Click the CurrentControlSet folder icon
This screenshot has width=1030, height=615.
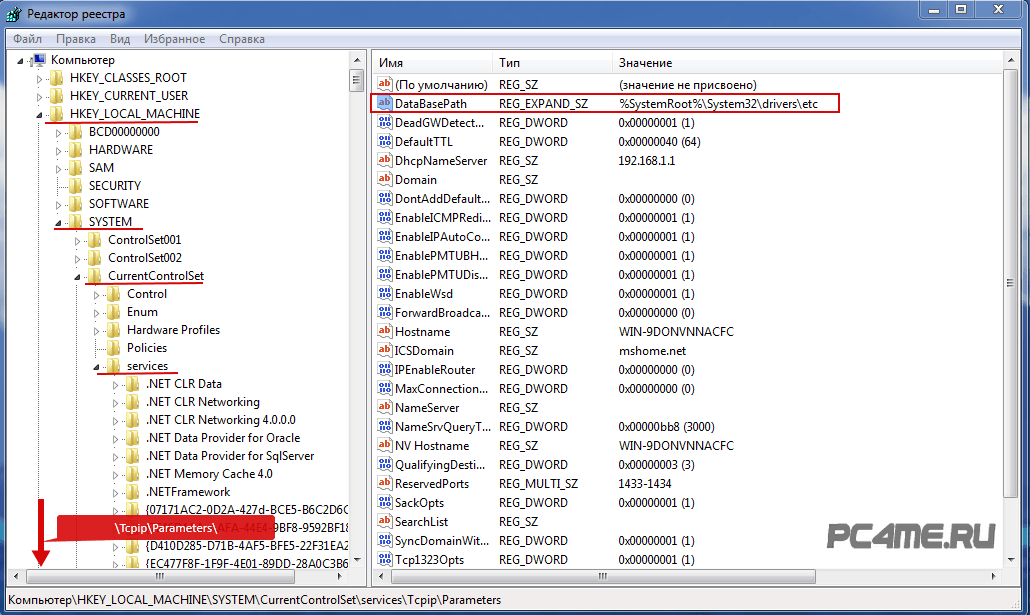94,276
